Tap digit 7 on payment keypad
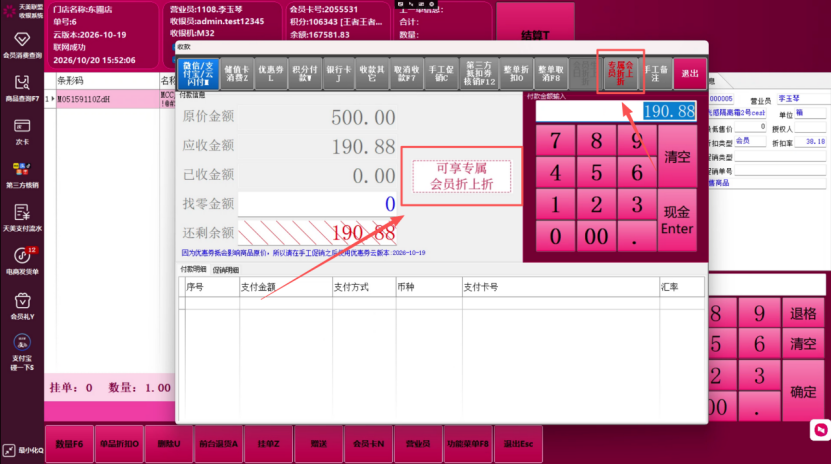This screenshot has height=464, width=831. [555, 141]
